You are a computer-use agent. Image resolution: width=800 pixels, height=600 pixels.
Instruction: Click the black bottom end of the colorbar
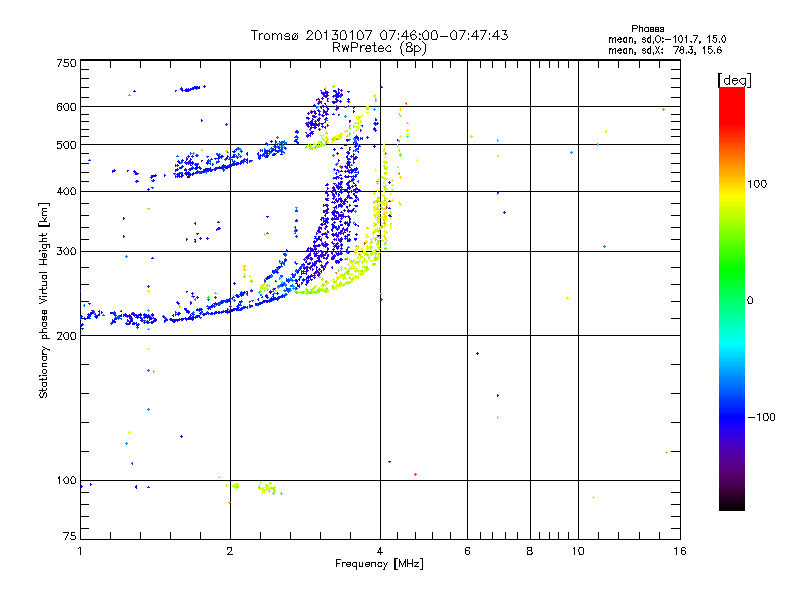tap(732, 503)
